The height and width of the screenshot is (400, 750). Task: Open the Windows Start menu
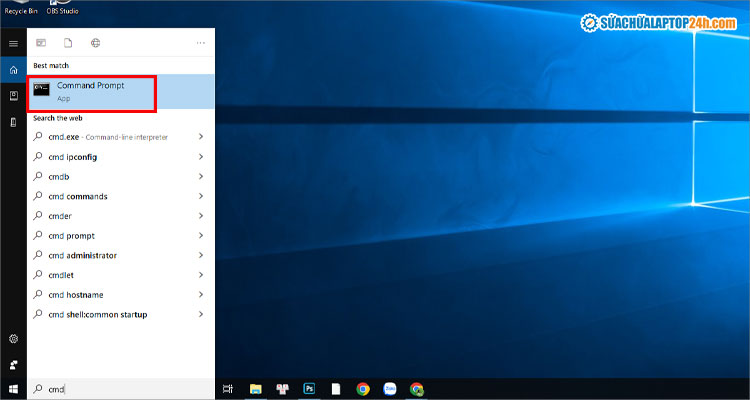click(x=13, y=389)
